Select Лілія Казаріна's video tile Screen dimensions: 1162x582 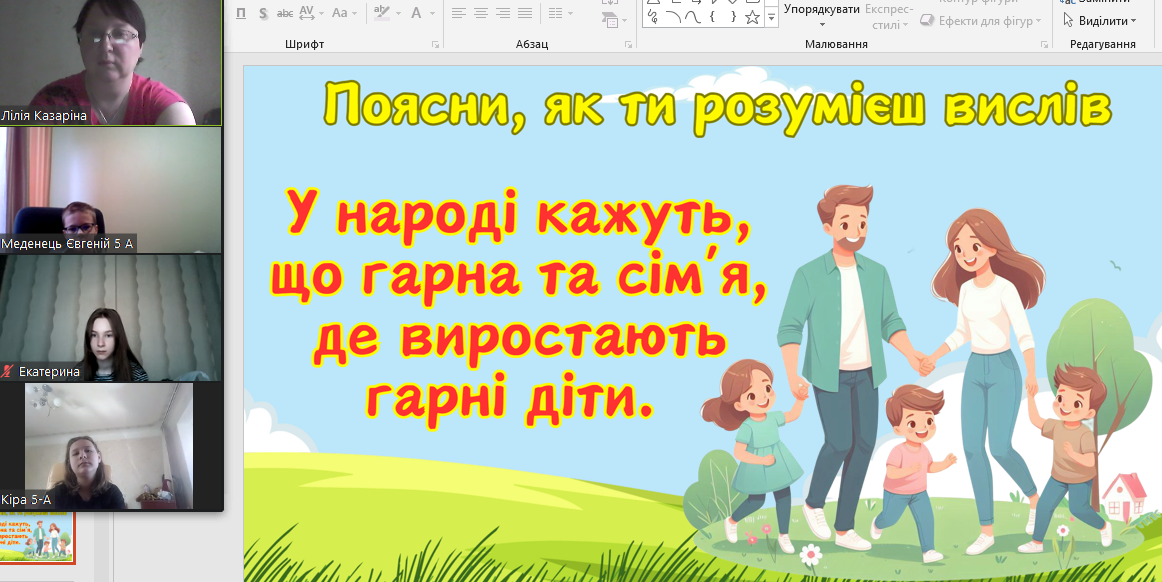[110, 62]
